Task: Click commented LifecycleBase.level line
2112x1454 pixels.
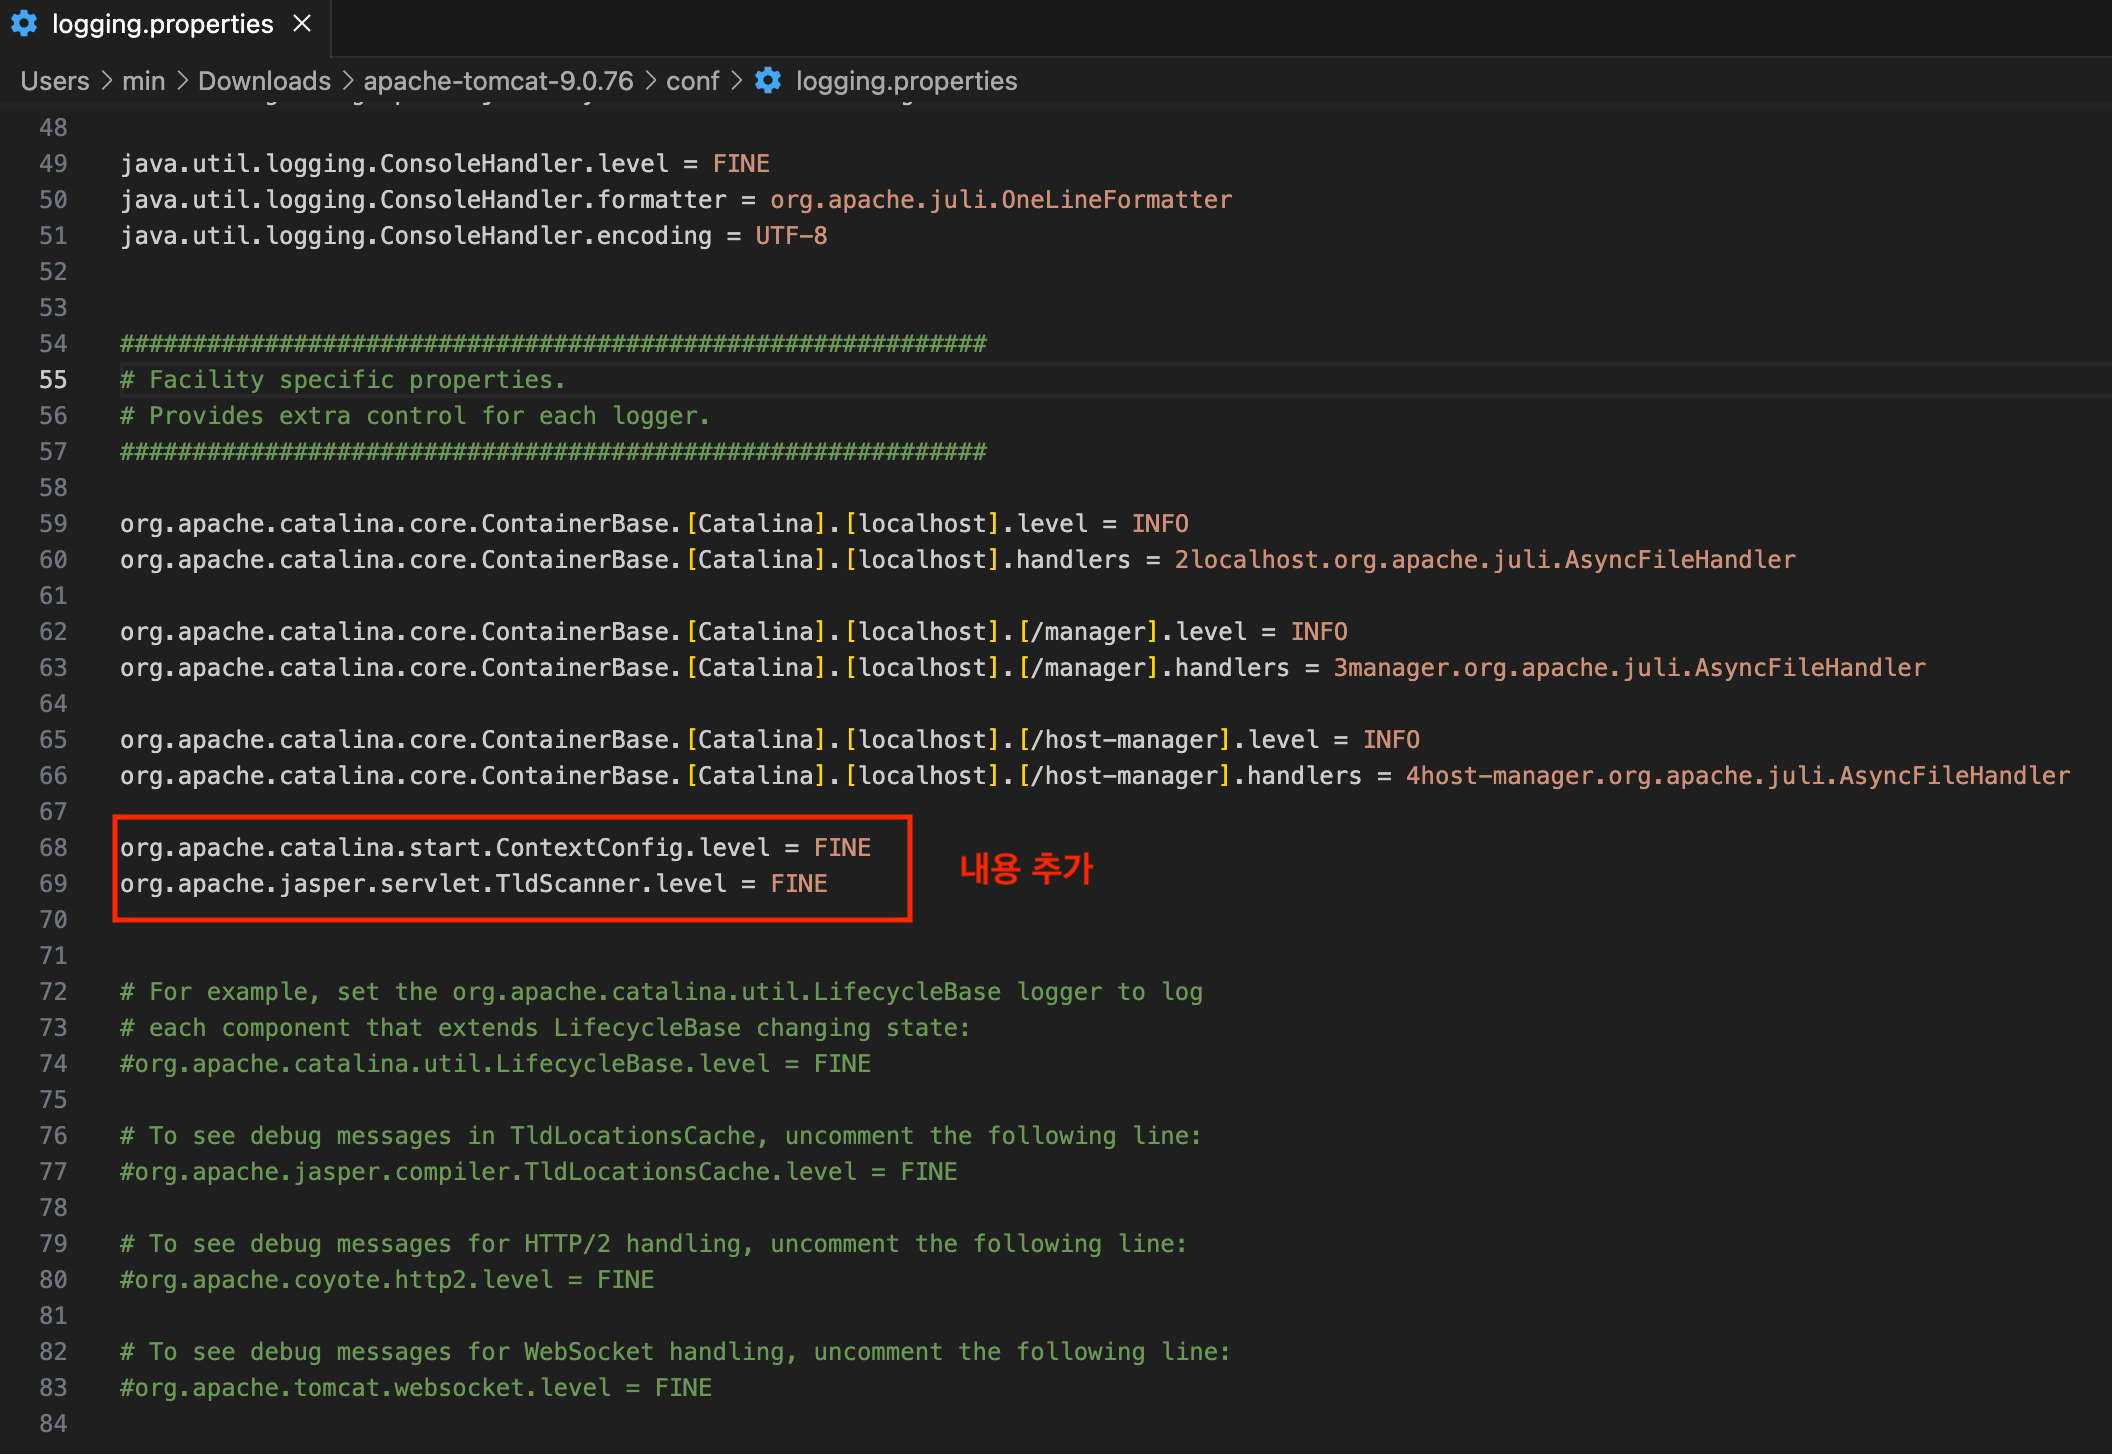Action: (495, 1064)
